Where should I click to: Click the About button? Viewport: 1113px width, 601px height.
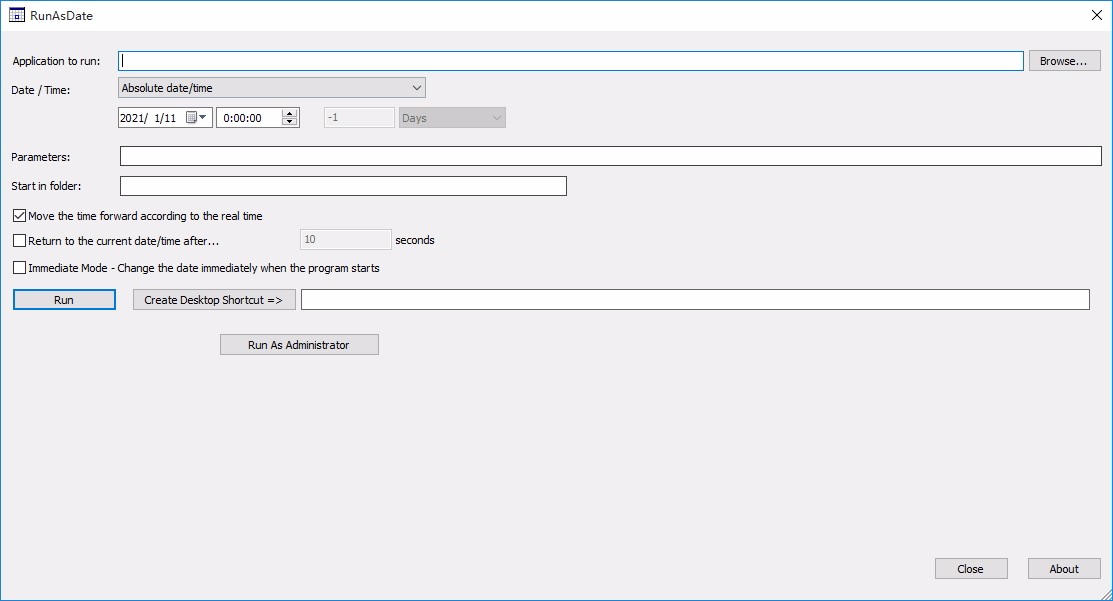1063,568
